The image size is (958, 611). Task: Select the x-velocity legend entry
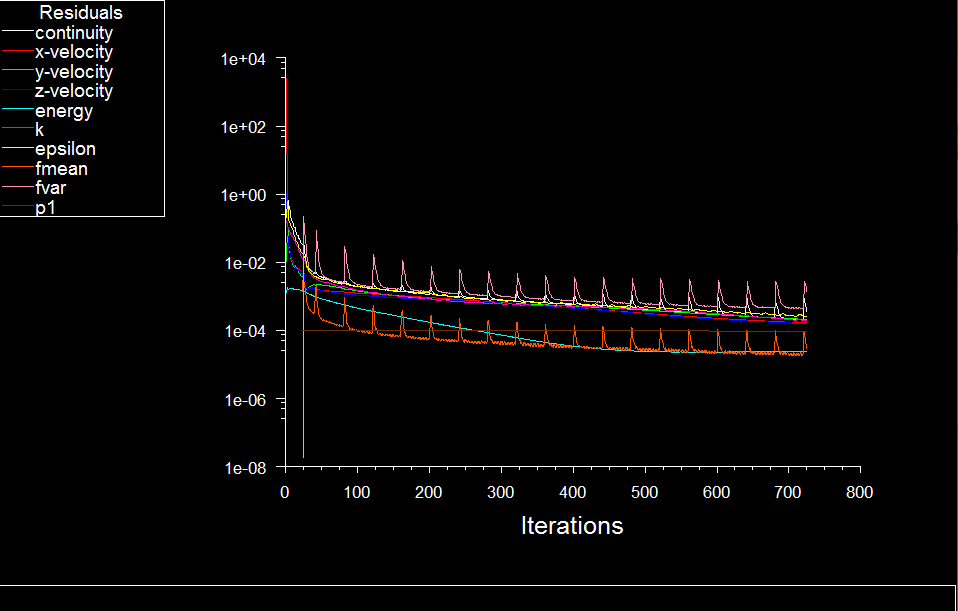[74, 52]
